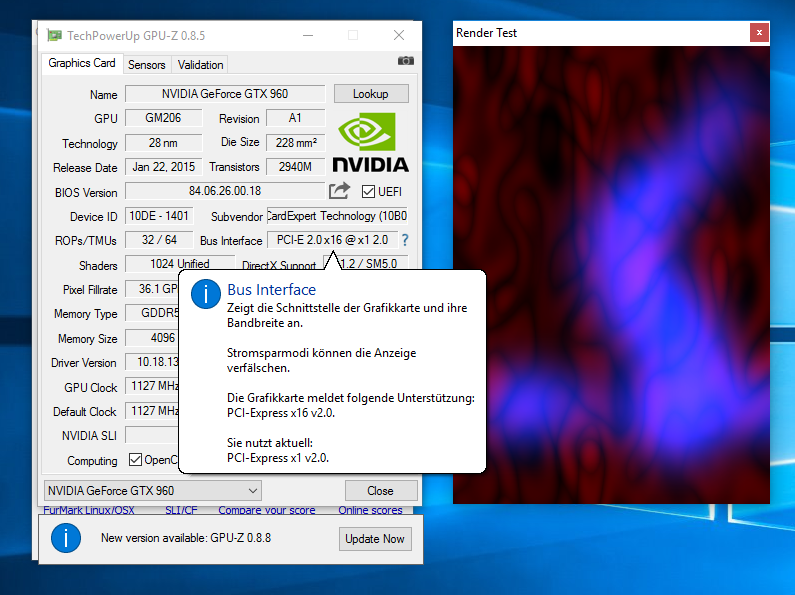The height and width of the screenshot is (595, 795).
Task: Open the NVIDIA GeForce GTX 960 dropdown
Action: (x=153, y=491)
